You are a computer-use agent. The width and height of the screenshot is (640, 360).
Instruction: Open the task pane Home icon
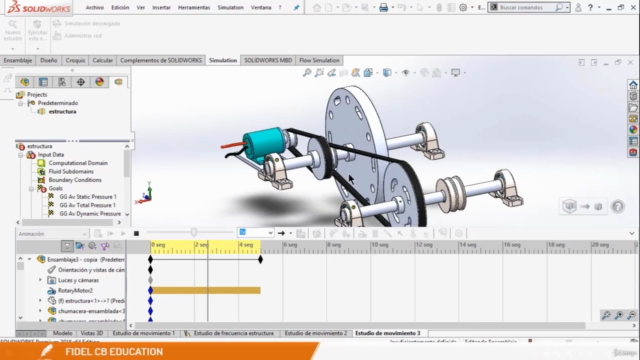point(633,85)
